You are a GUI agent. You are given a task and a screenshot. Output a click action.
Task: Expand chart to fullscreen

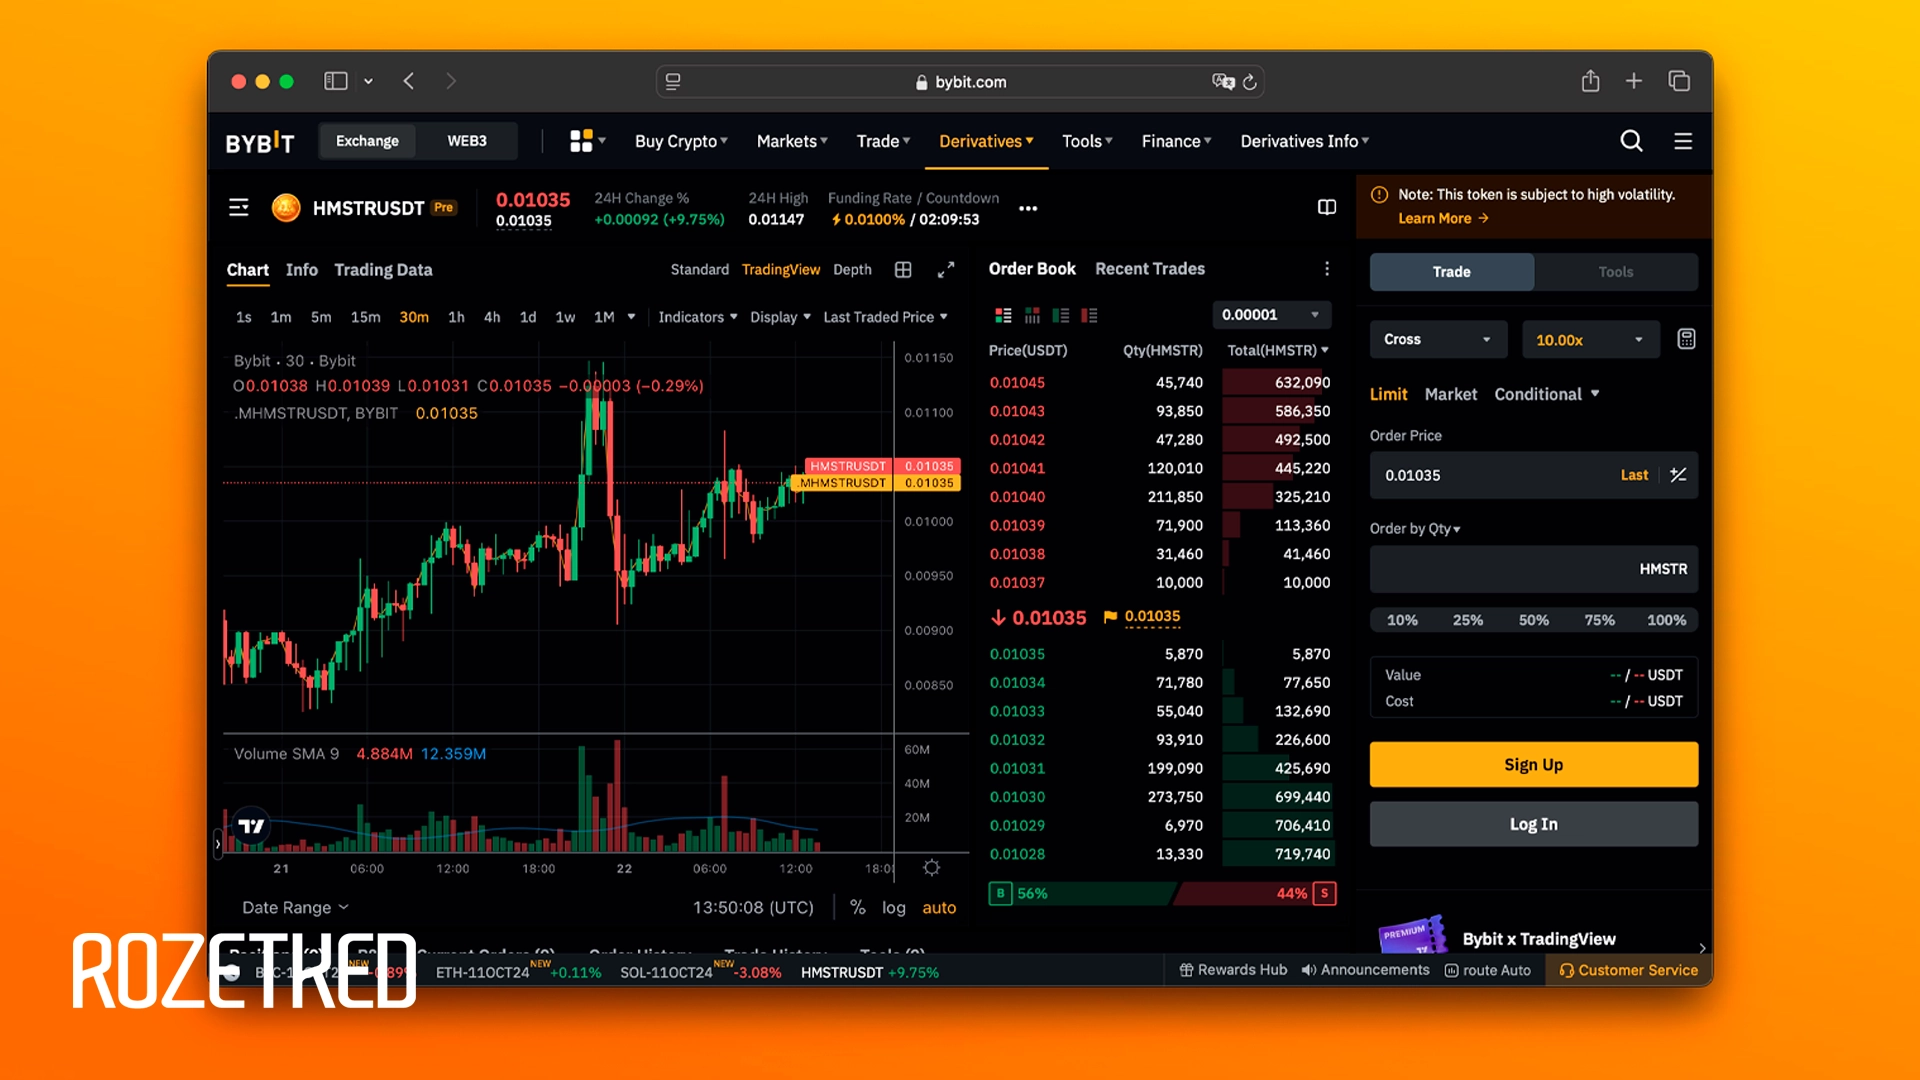pos(946,270)
